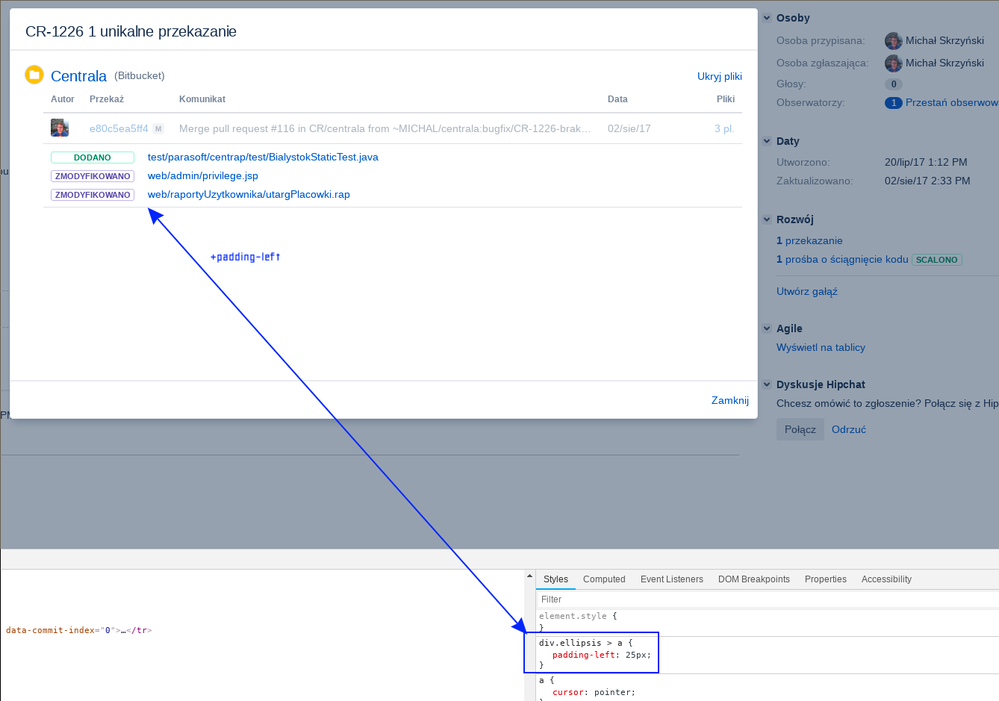
Task: Switch to the Computed tab in DevTools
Action: click(x=604, y=579)
